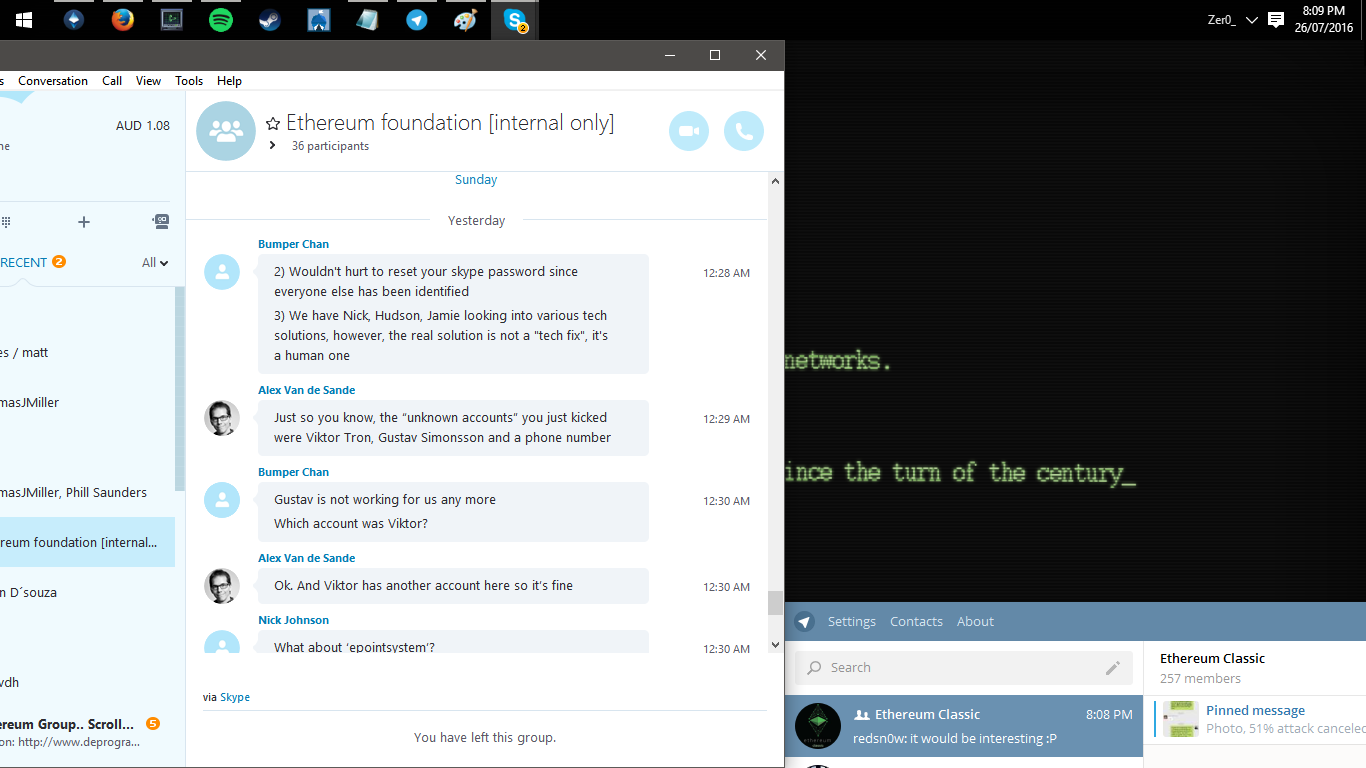
Task: Open the Call menu
Action: pos(112,81)
